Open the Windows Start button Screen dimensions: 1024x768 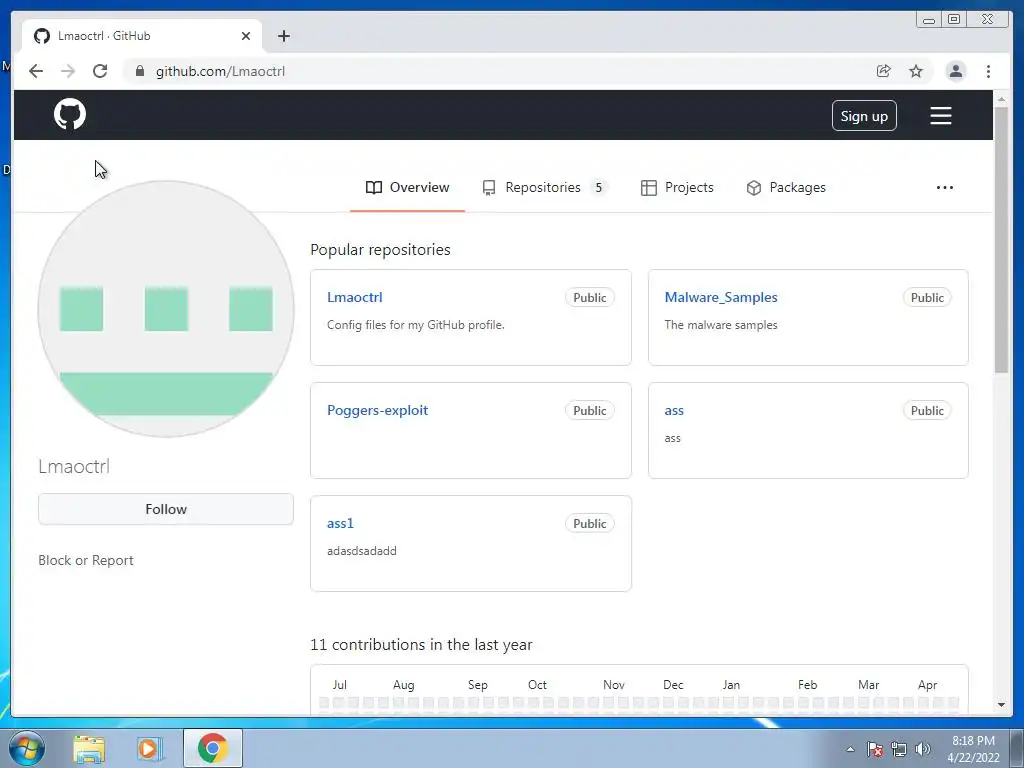tap(27, 748)
